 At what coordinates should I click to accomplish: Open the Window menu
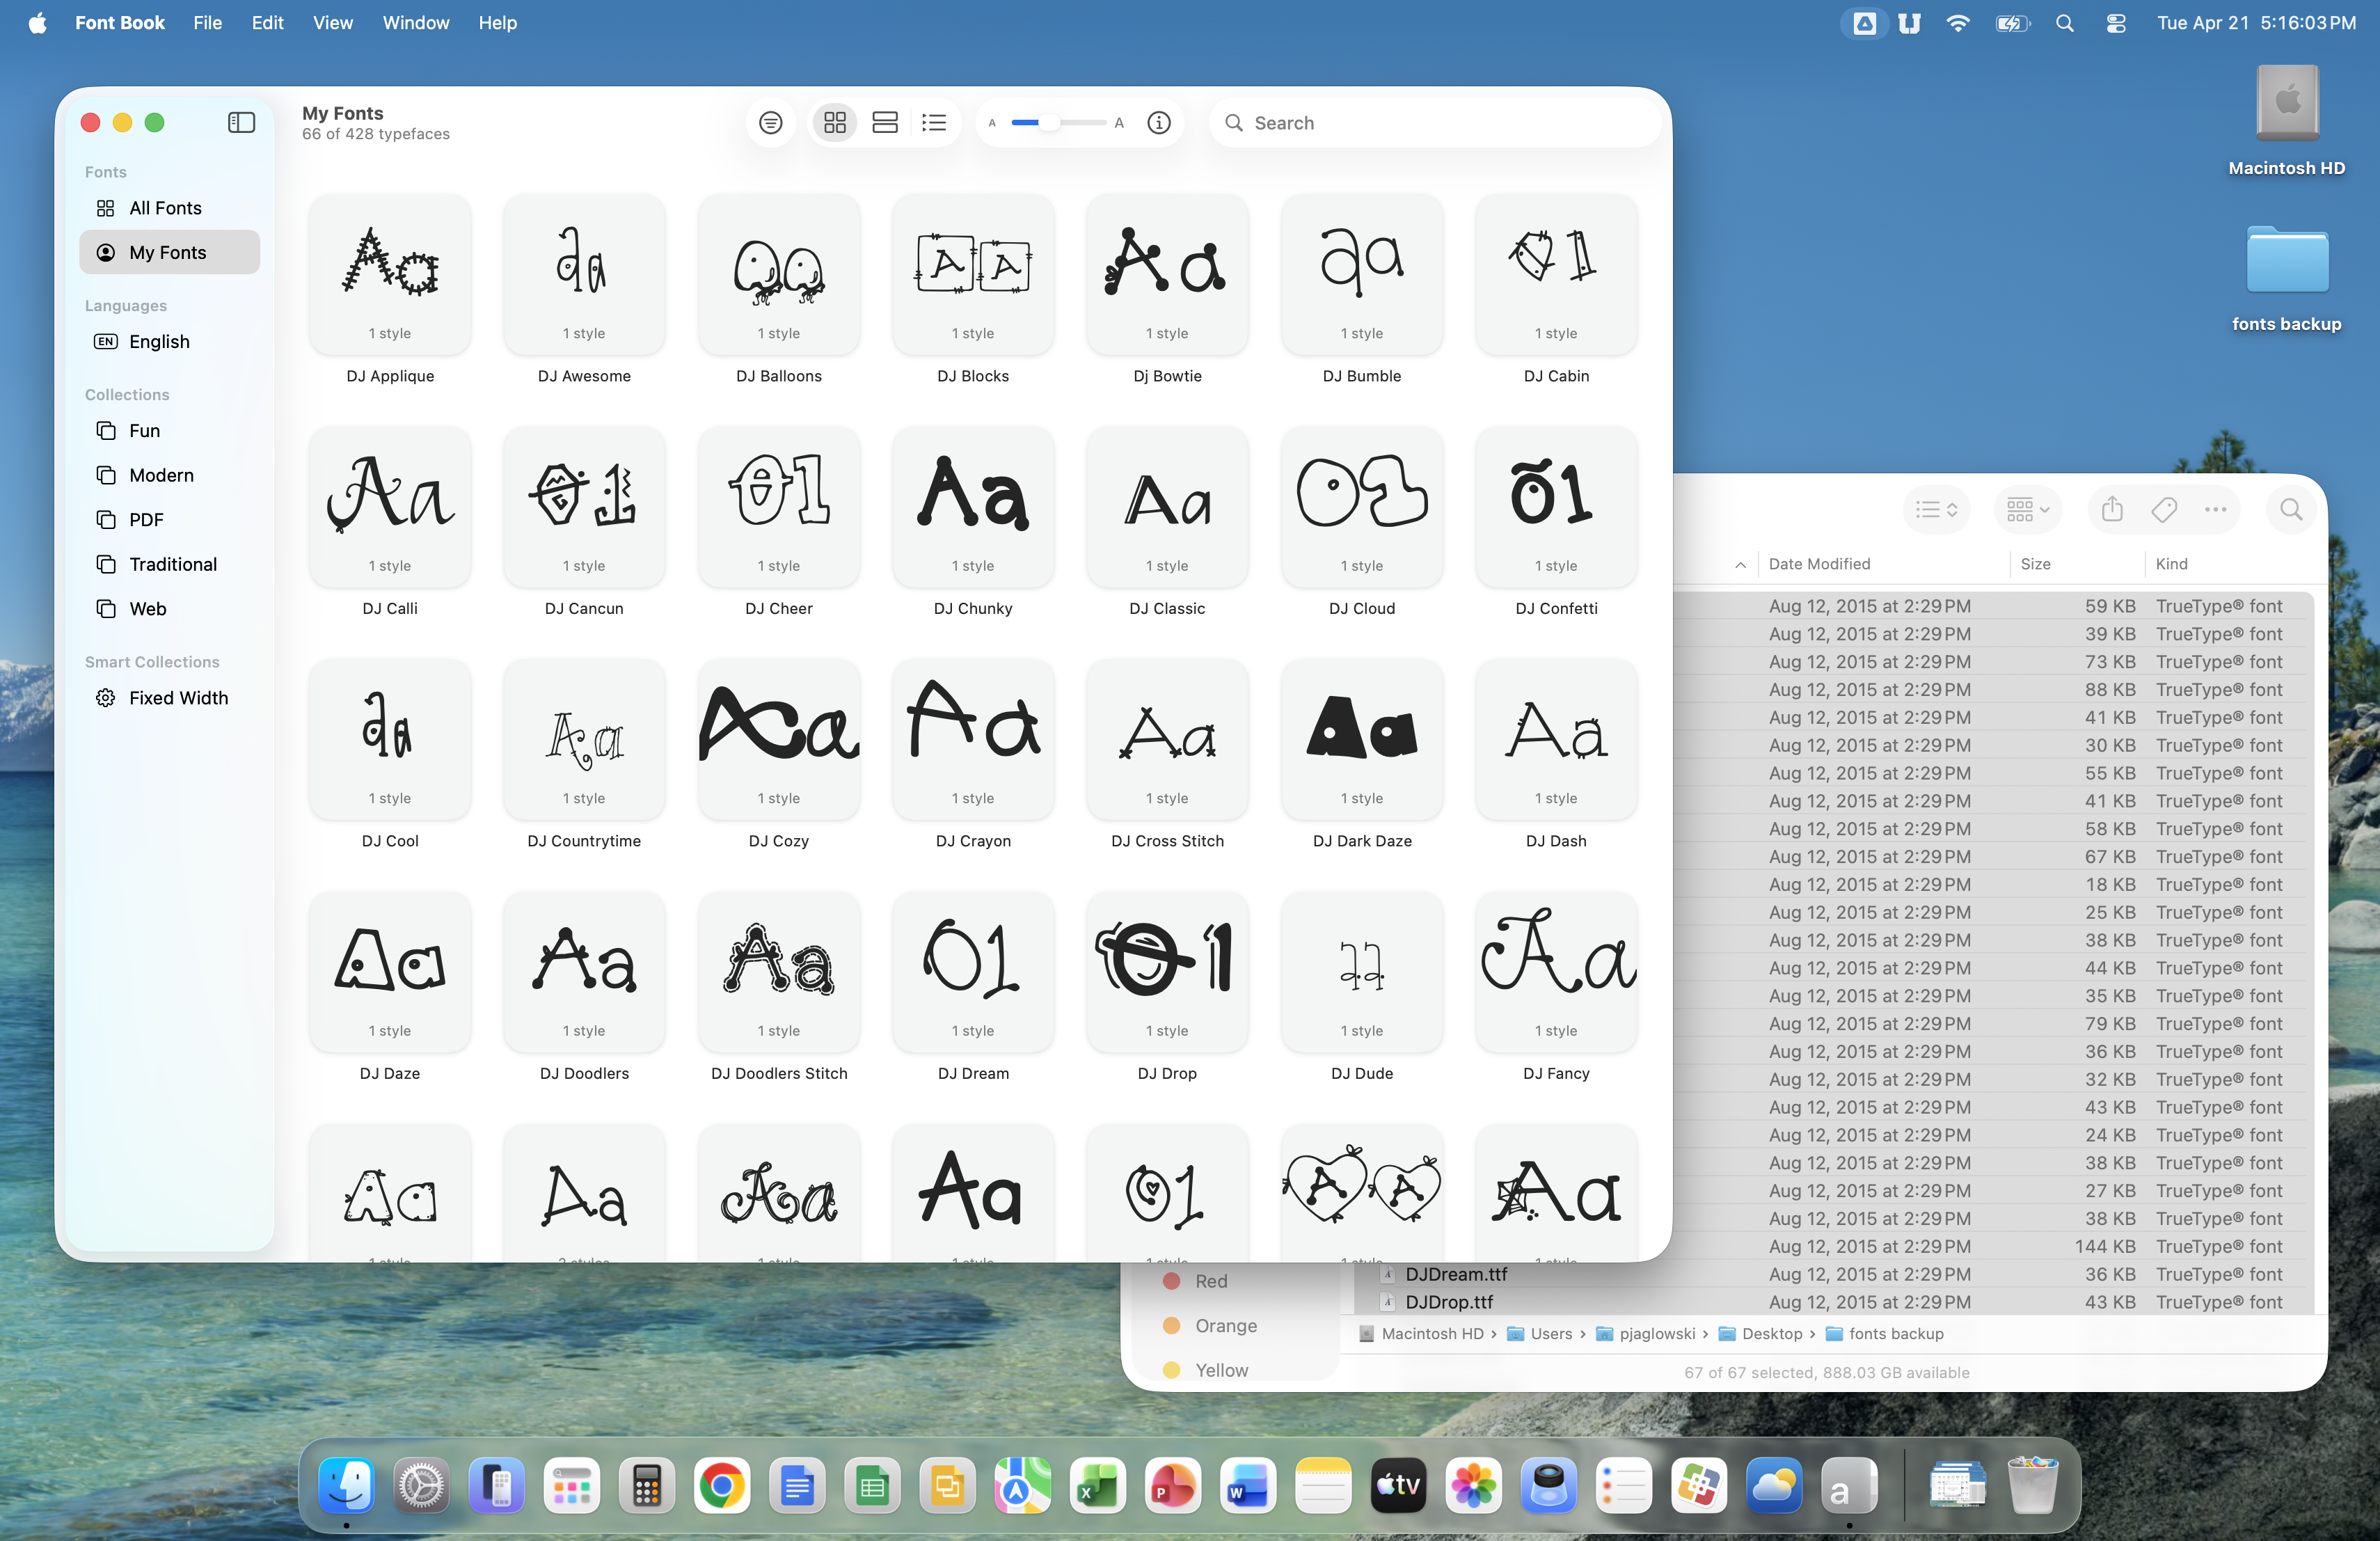click(x=415, y=22)
